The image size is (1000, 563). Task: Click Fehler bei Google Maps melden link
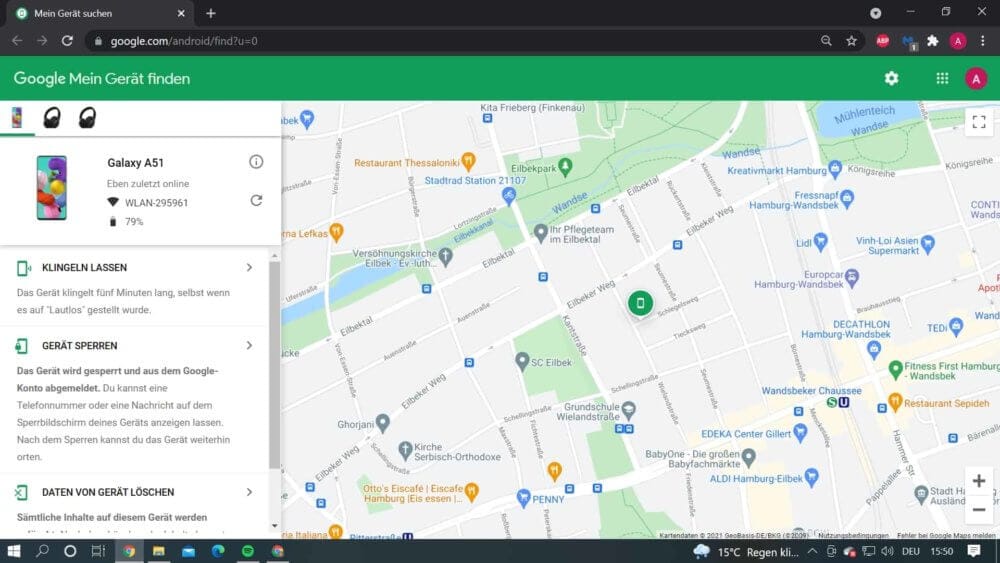[946, 536]
